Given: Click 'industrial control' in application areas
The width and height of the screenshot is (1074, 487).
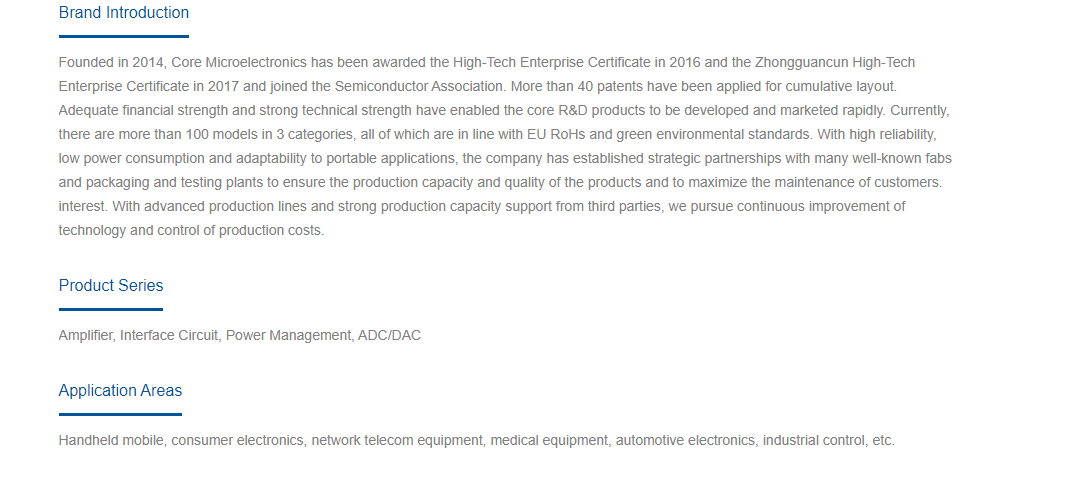Looking at the screenshot, I should (x=814, y=440).
